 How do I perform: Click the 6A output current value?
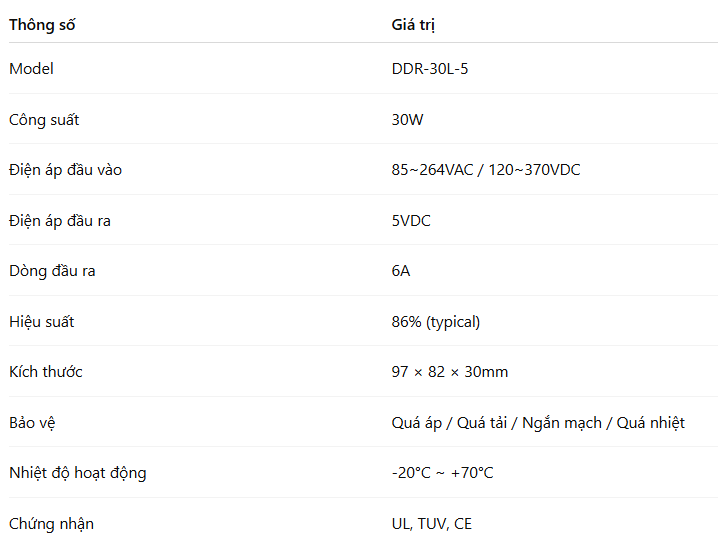(401, 271)
